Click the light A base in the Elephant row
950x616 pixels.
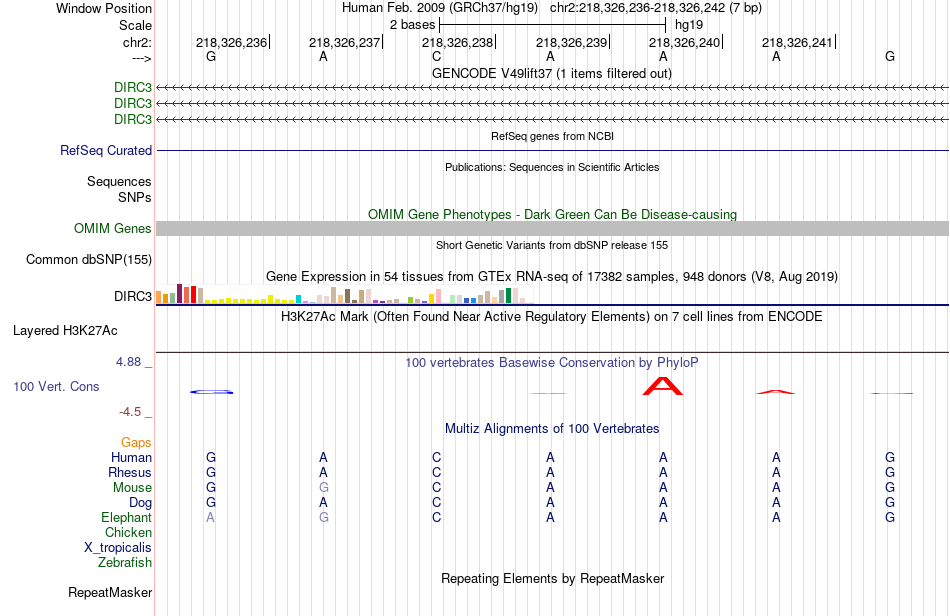pos(210,517)
